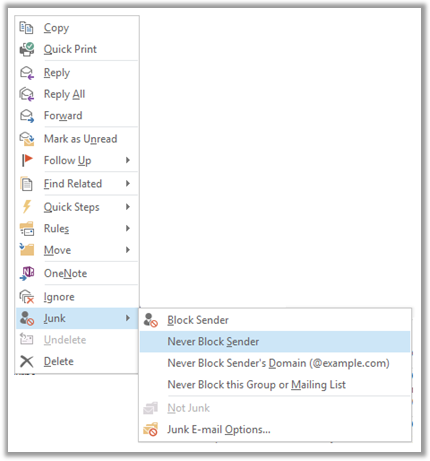This screenshot has height=461, width=430.
Task: Click the Delete X icon
Action: pyautogui.click(x=27, y=361)
